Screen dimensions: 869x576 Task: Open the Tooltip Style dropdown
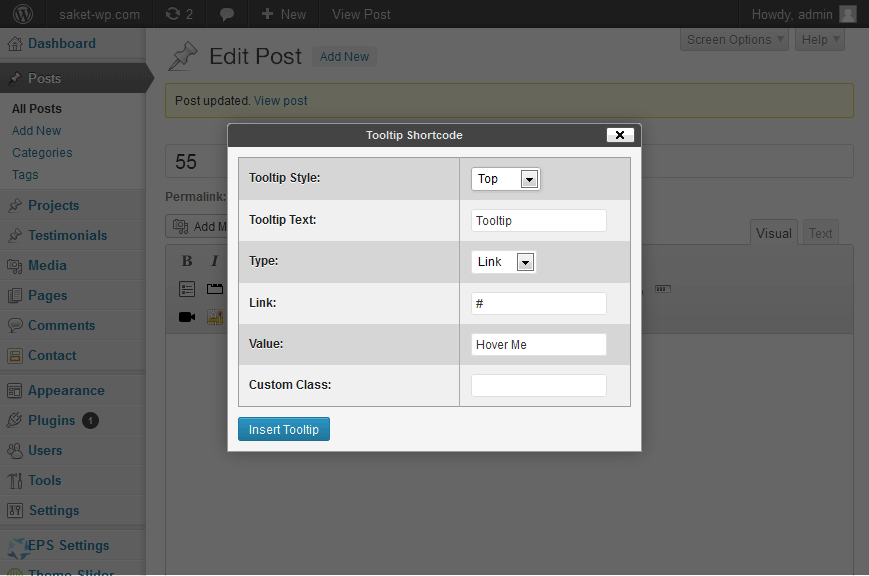(505, 179)
